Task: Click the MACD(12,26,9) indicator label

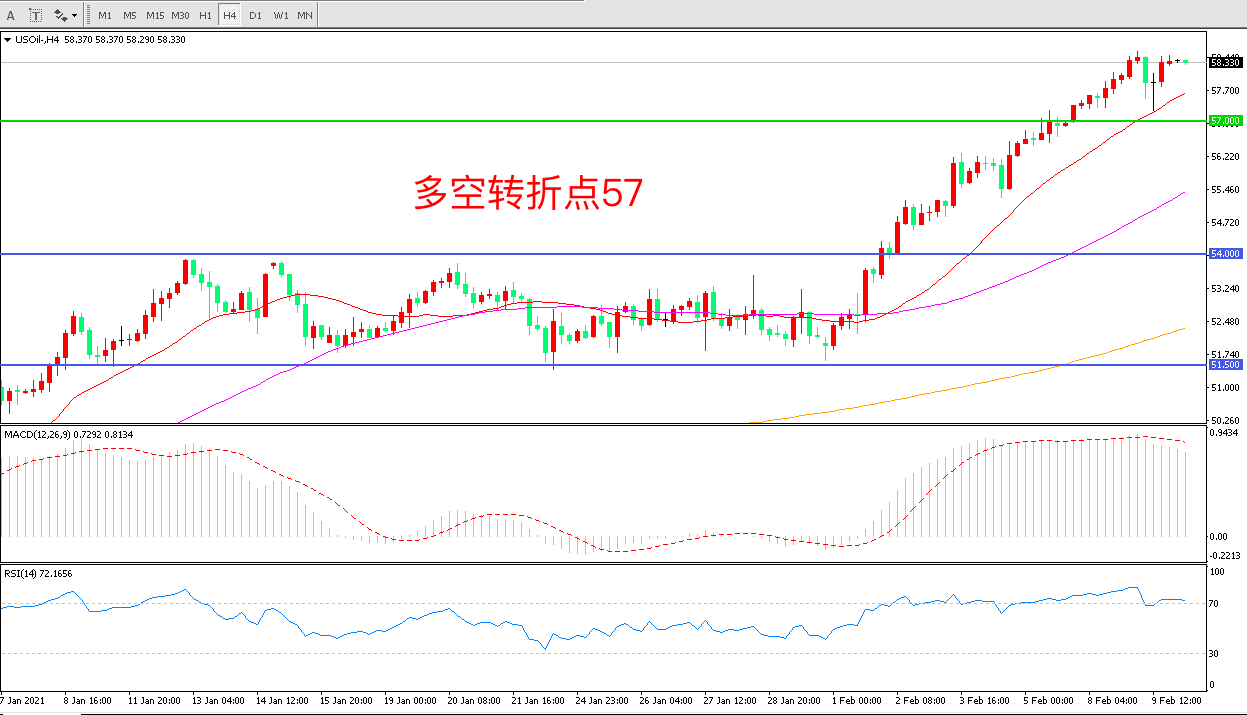Action: point(68,434)
